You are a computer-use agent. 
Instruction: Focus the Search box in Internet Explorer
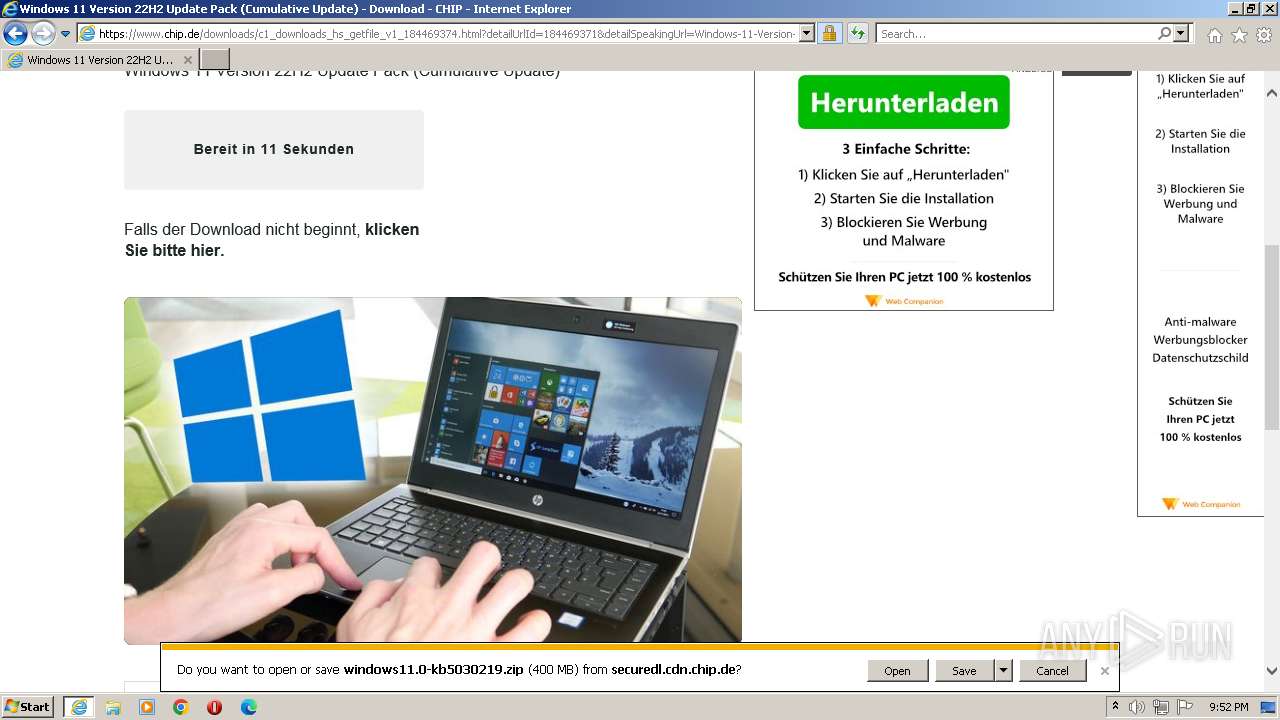(1016, 34)
